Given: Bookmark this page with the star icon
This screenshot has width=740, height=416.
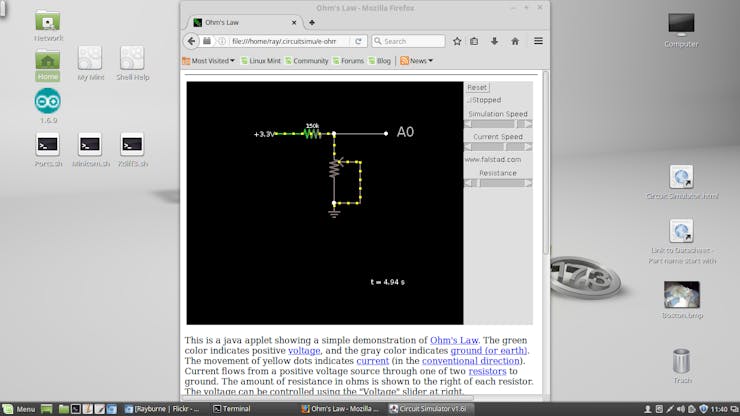Looking at the screenshot, I should point(457,41).
